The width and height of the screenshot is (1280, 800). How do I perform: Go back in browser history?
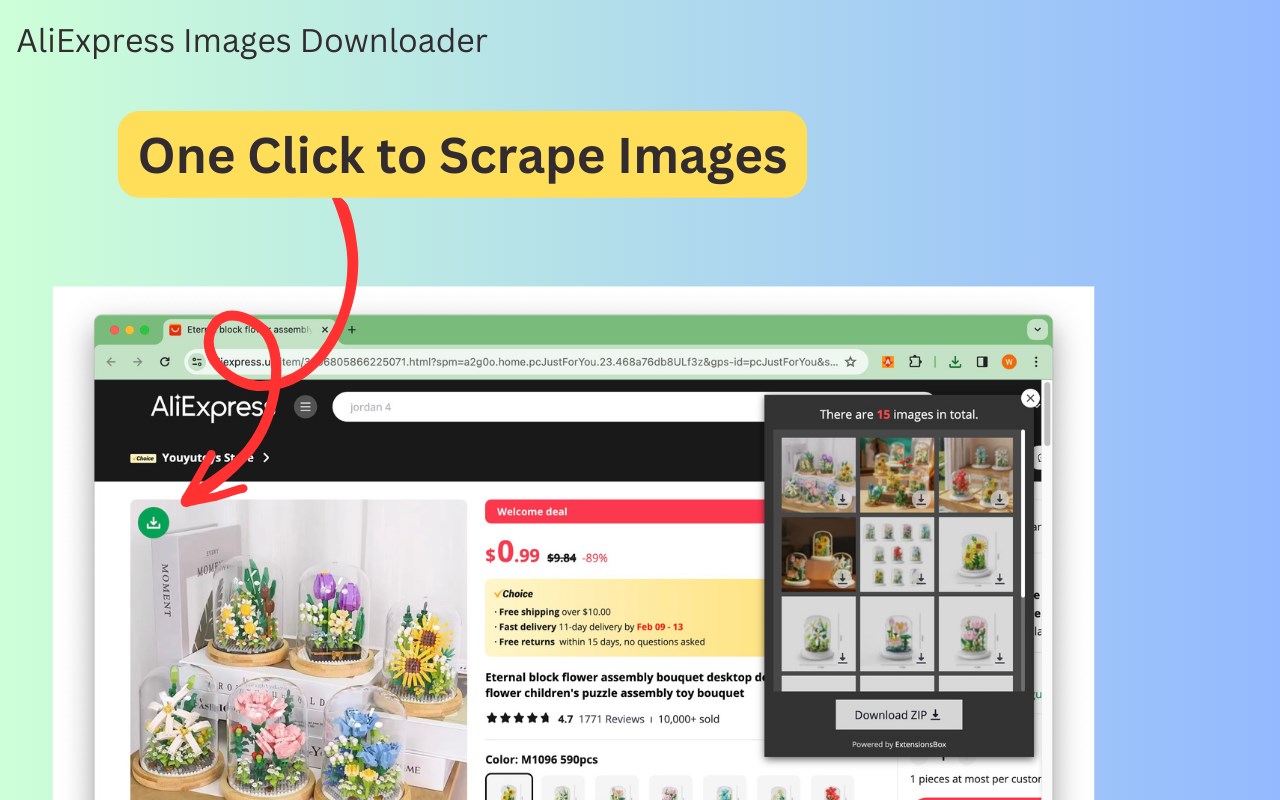(111, 361)
